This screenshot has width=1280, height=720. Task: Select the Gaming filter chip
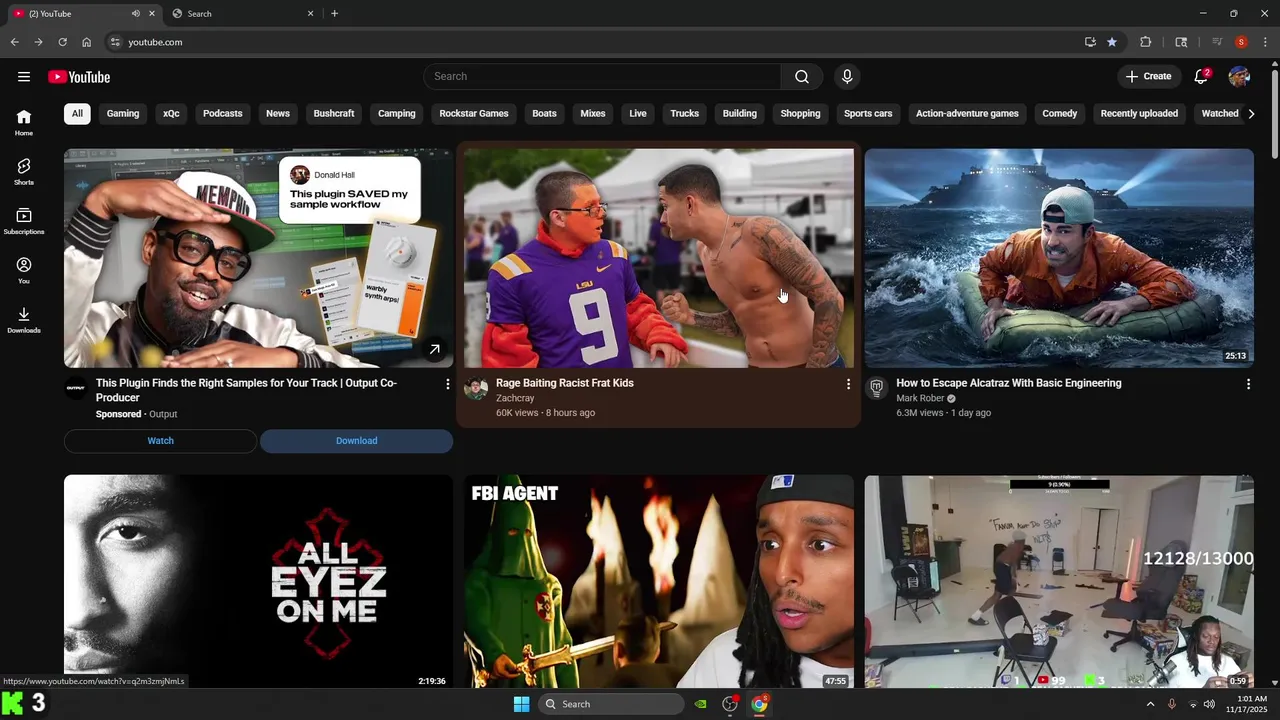click(x=123, y=113)
